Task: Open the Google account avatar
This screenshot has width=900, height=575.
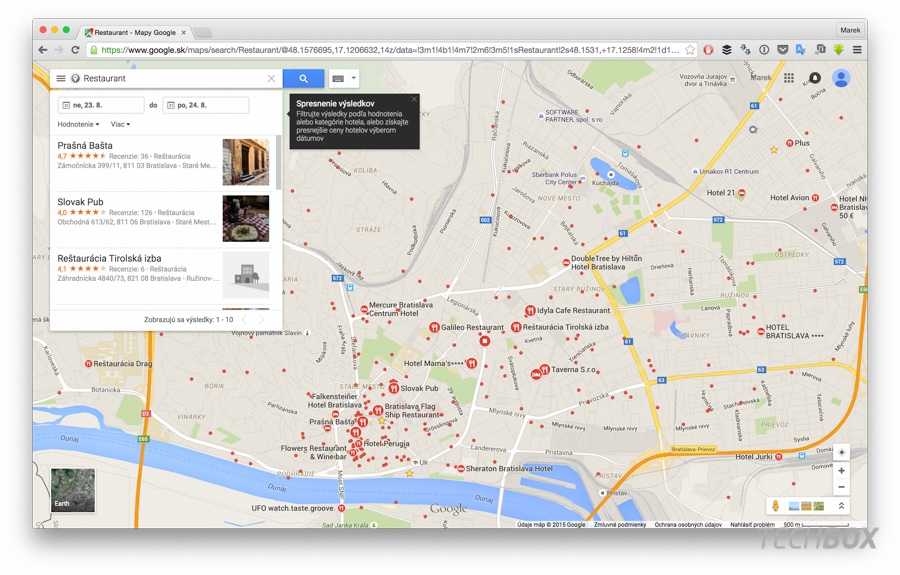Action: point(841,78)
